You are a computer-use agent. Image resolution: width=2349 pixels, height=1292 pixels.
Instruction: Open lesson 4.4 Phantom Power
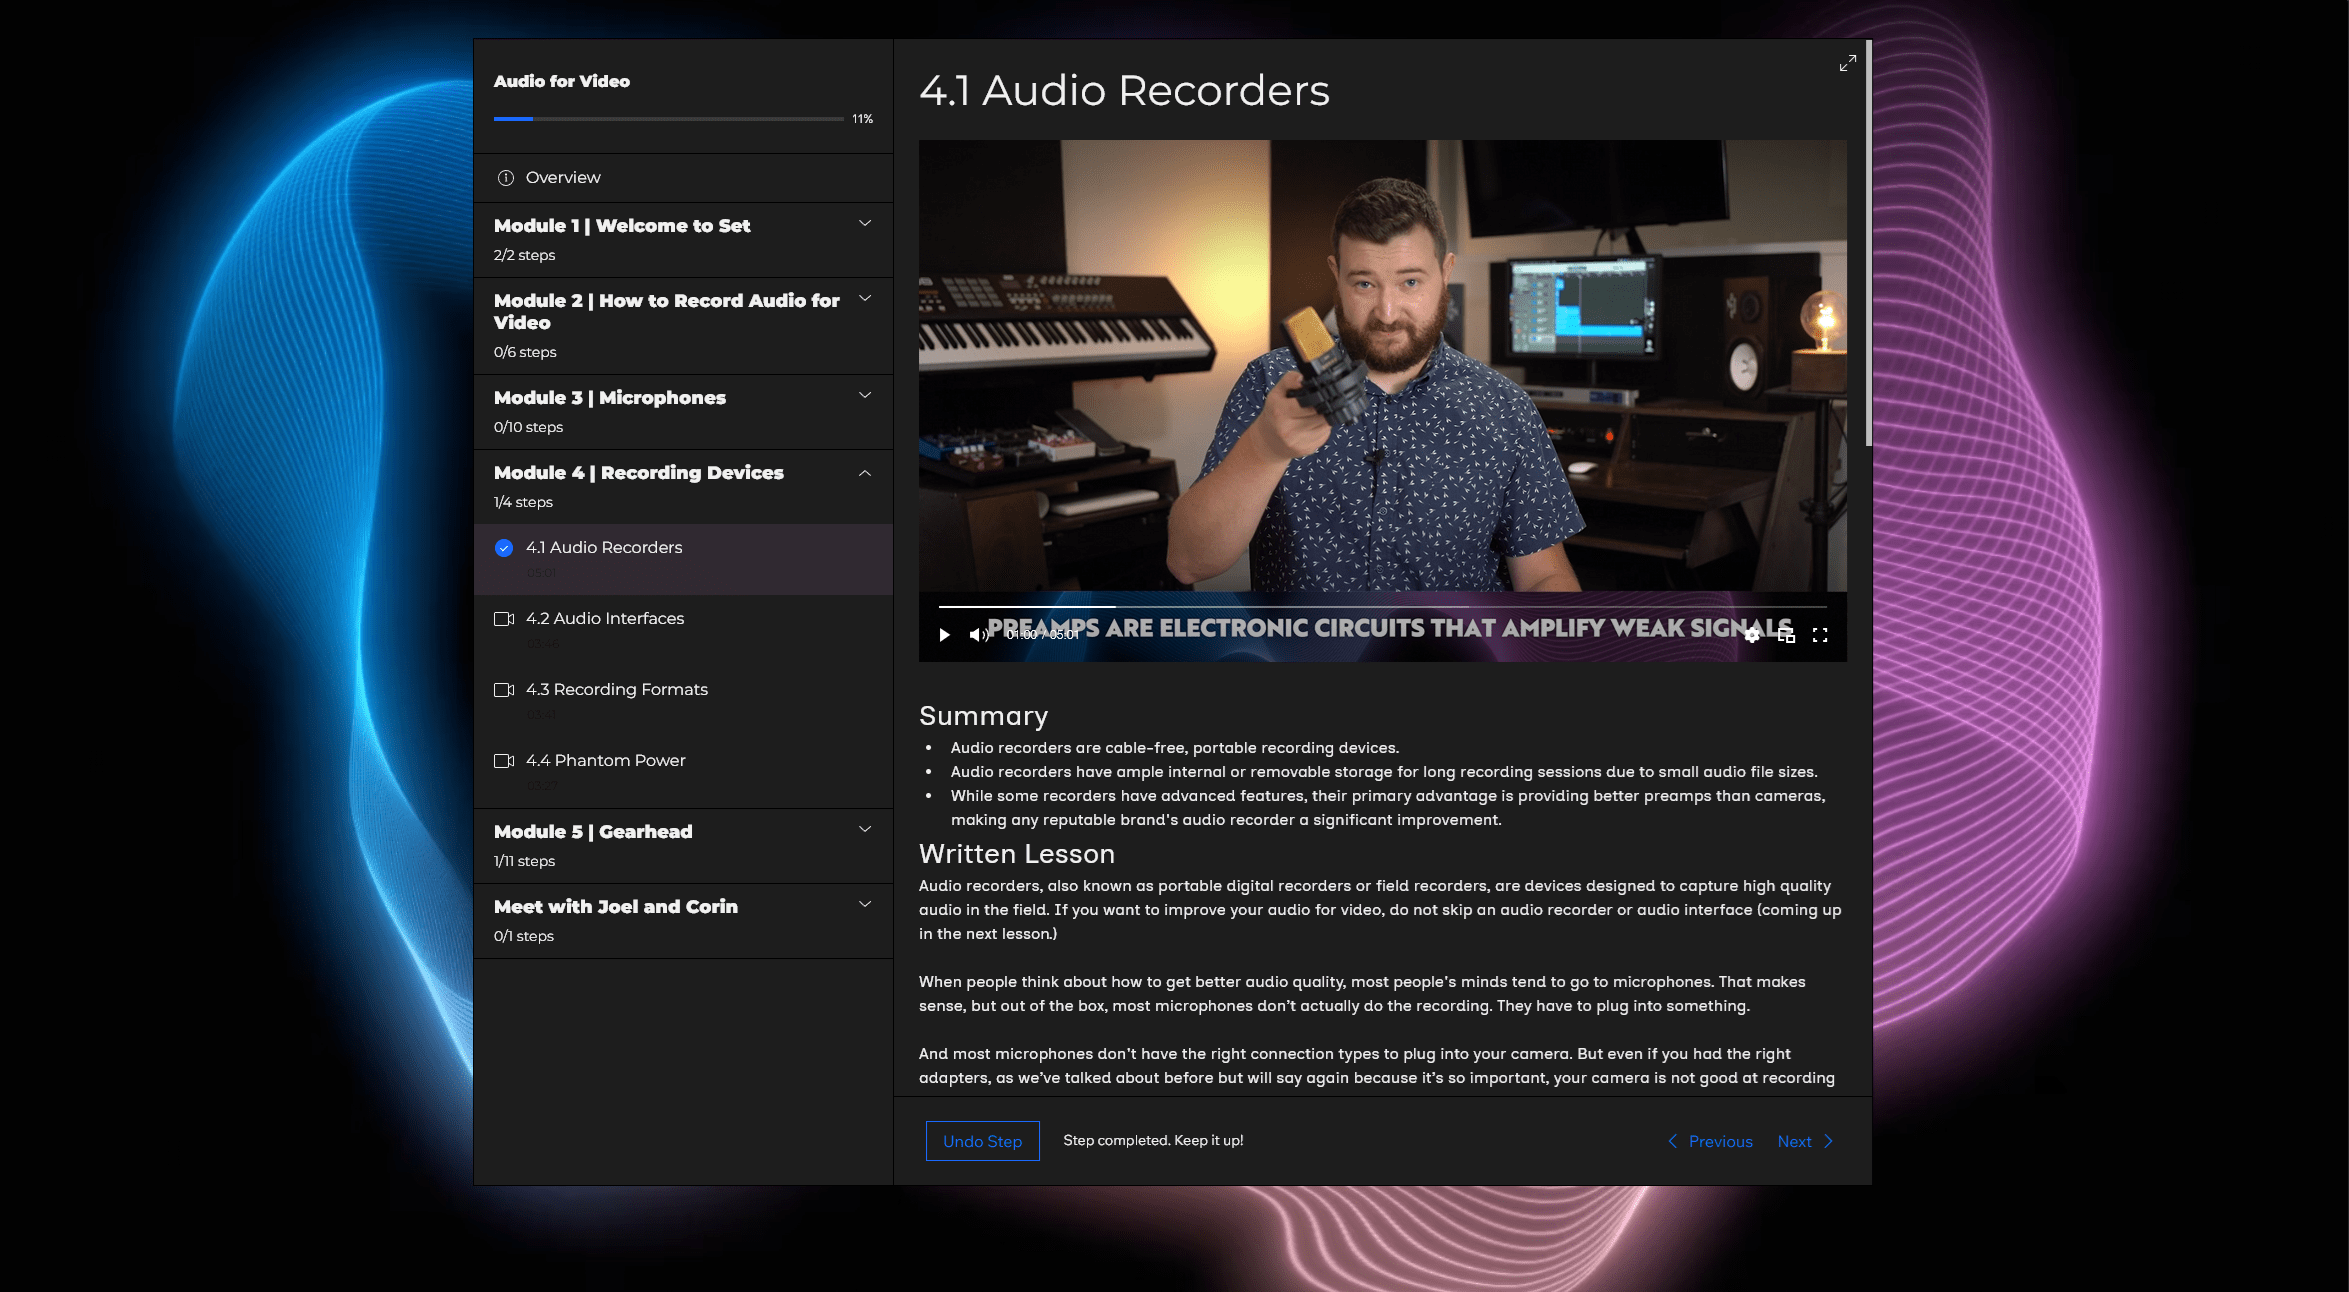click(x=683, y=772)
